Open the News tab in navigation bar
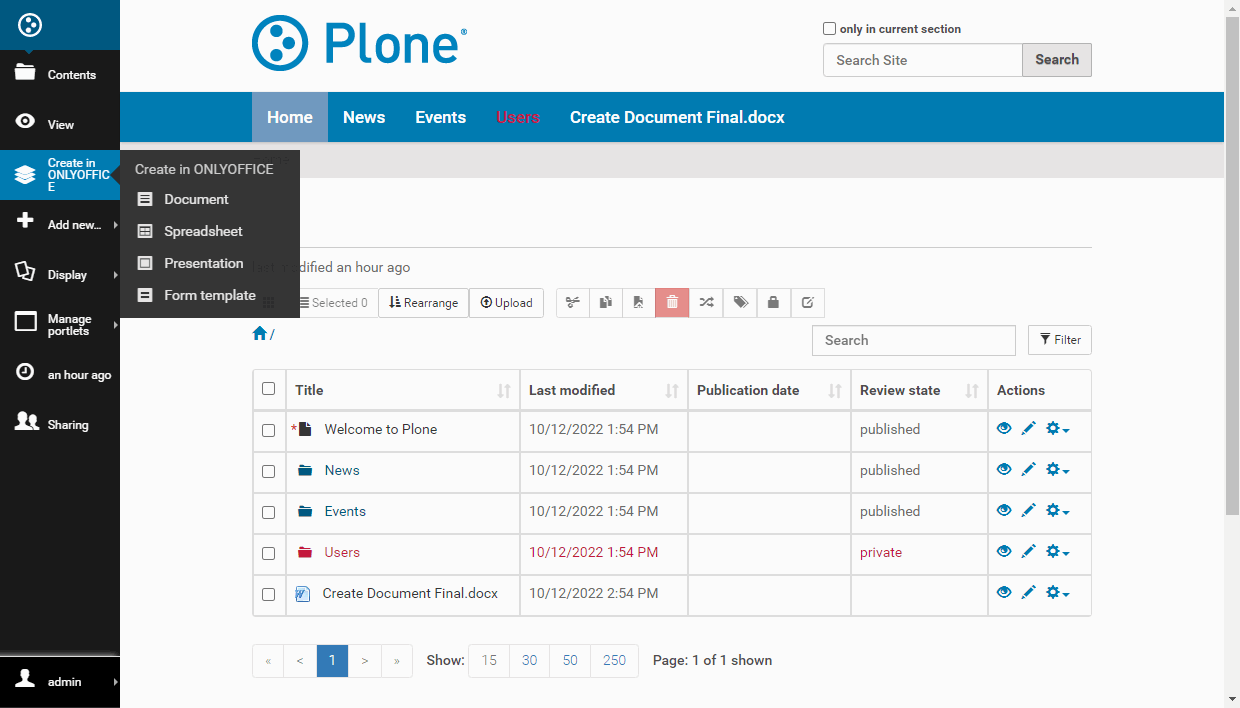This screenshot has height=708, width=1240. point(364,118)
